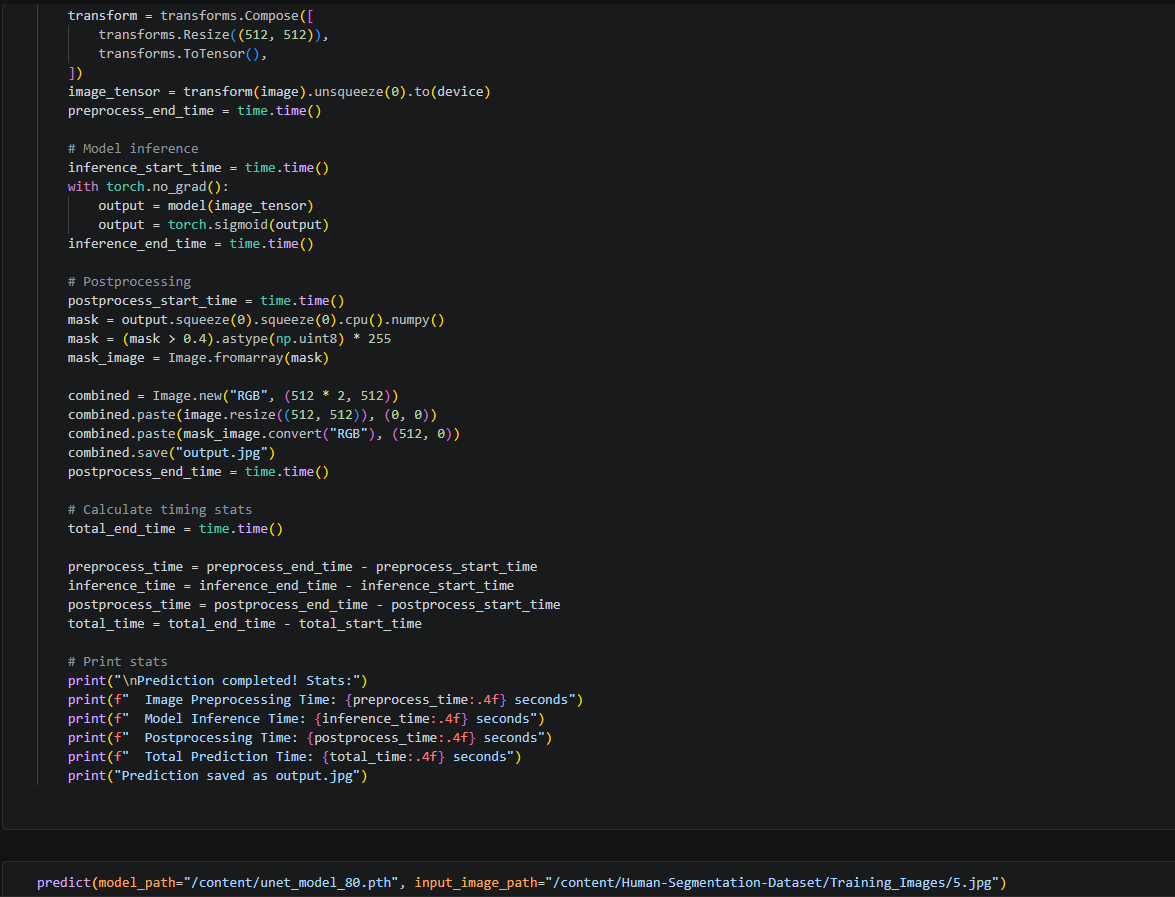Click the 'postprocess_start_time = time.time()' line
The image size is (1175, 897).
pyautogui.click(x=206, y=300)
